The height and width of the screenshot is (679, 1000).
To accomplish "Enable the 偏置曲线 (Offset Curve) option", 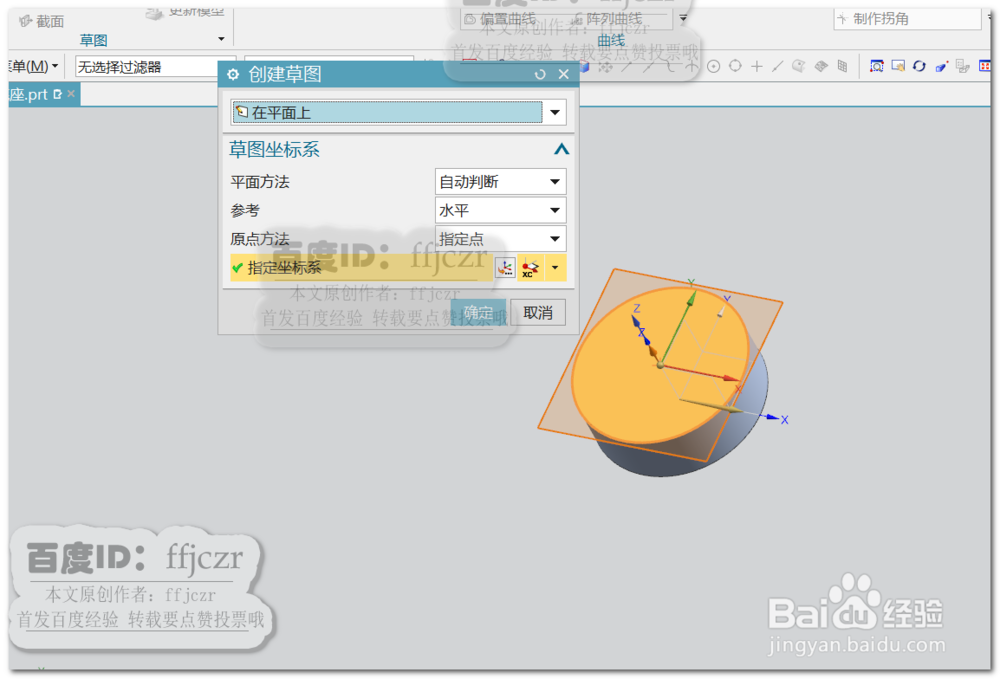I will point(510,18).
